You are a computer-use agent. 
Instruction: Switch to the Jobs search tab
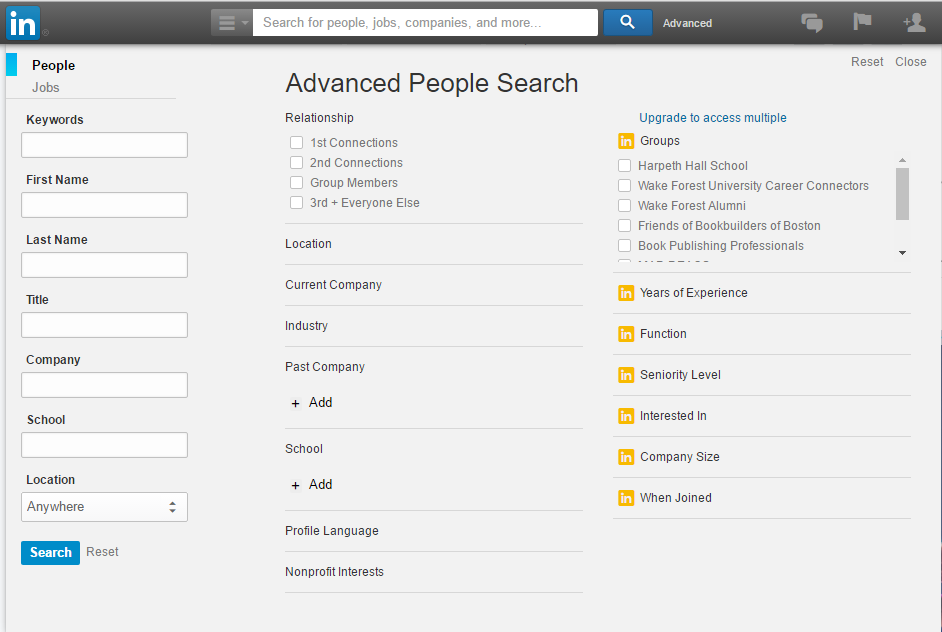[x=46, y=88]
